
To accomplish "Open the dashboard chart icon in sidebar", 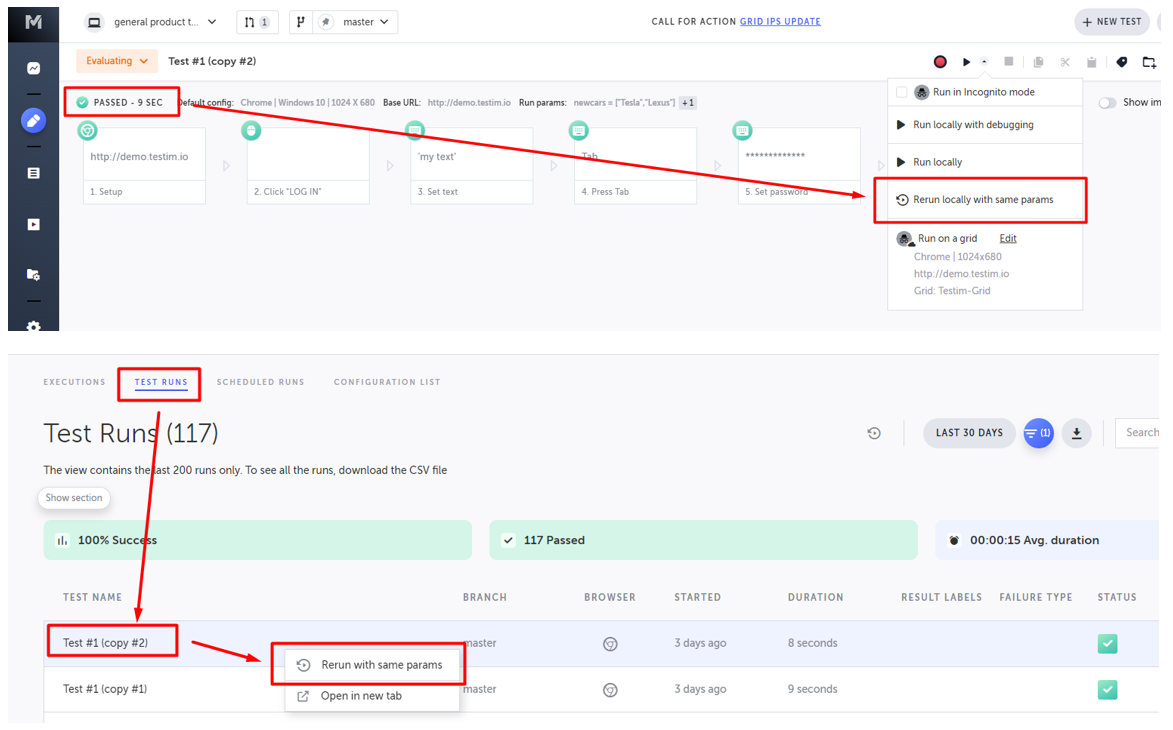I will tap(33, 69).
